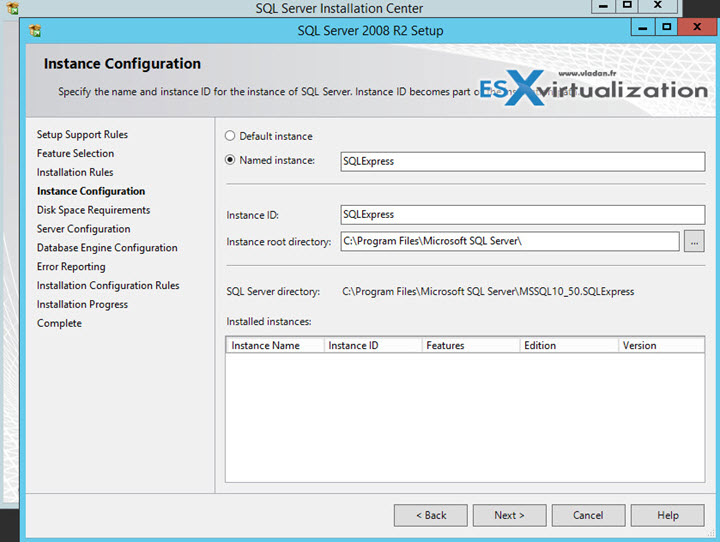
Task: Click the Edition column header
Action: (569, 345)
